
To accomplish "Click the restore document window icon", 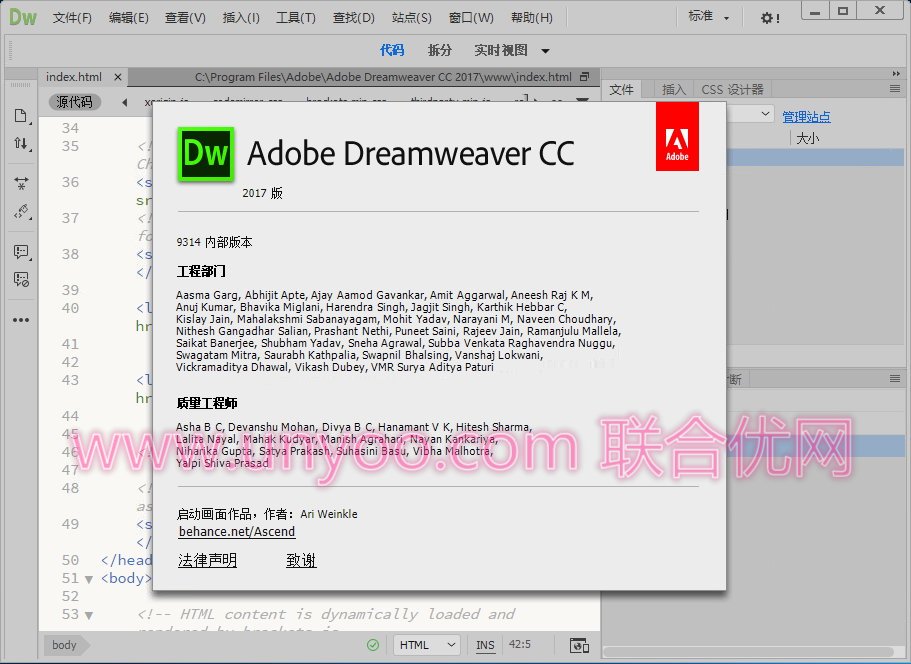I will 584,77.
